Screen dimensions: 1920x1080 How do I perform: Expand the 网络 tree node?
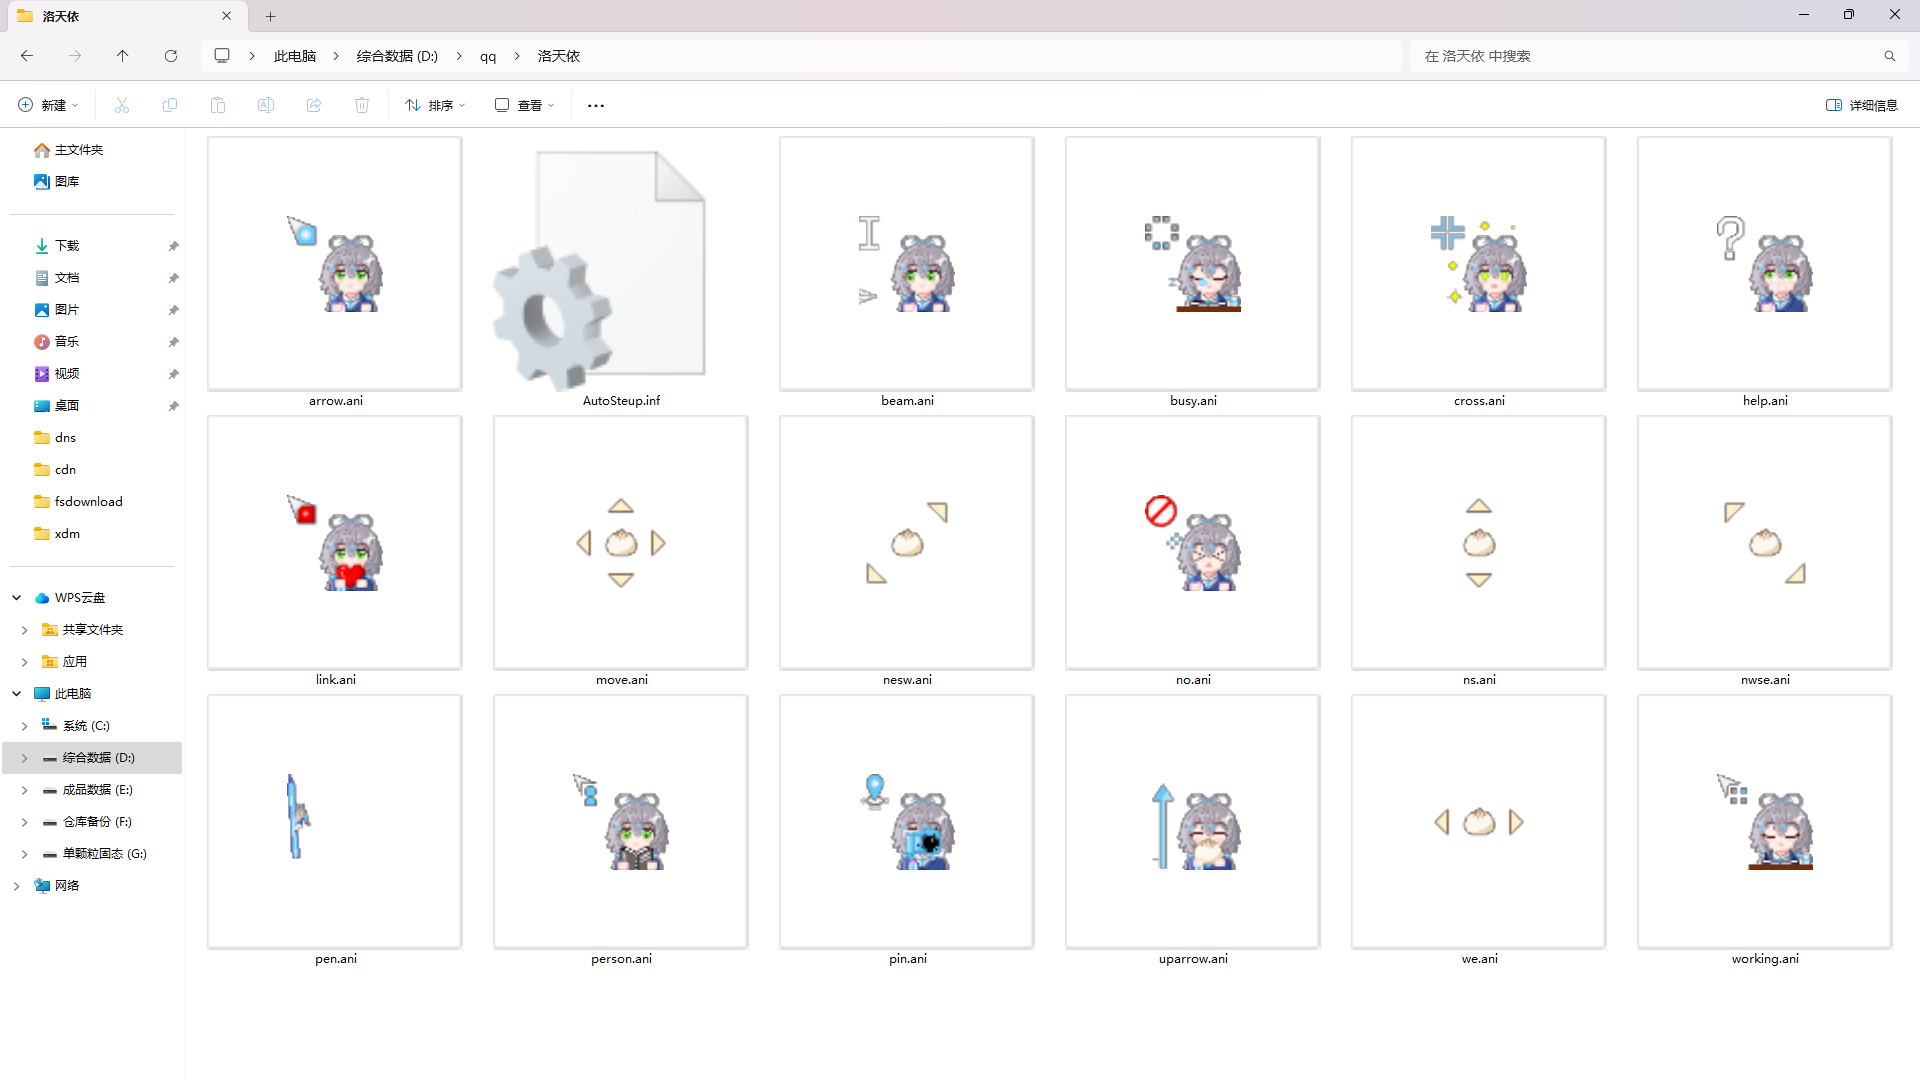[17, 886]
